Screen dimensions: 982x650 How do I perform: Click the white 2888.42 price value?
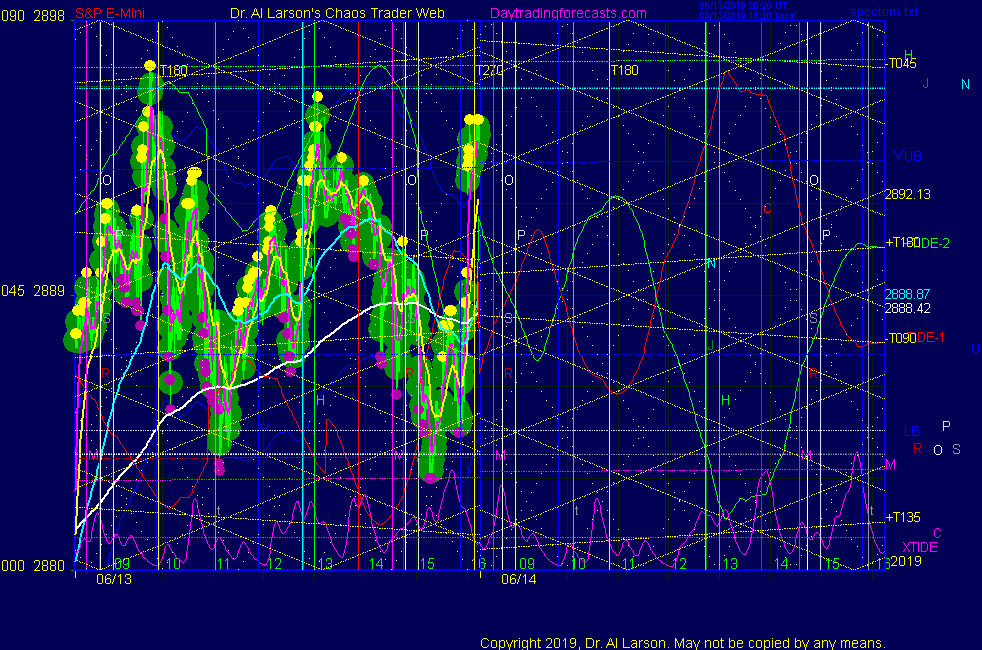[907, 308]
